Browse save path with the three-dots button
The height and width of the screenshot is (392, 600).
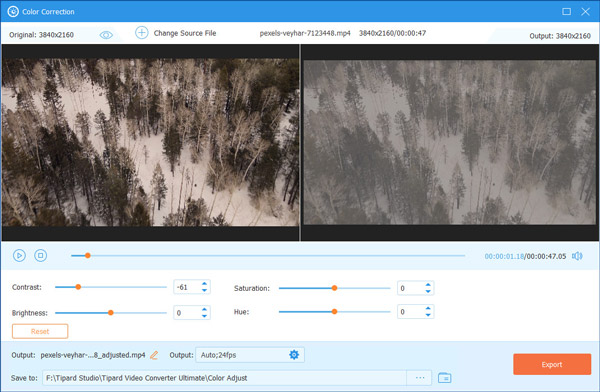tap(420, 378)
